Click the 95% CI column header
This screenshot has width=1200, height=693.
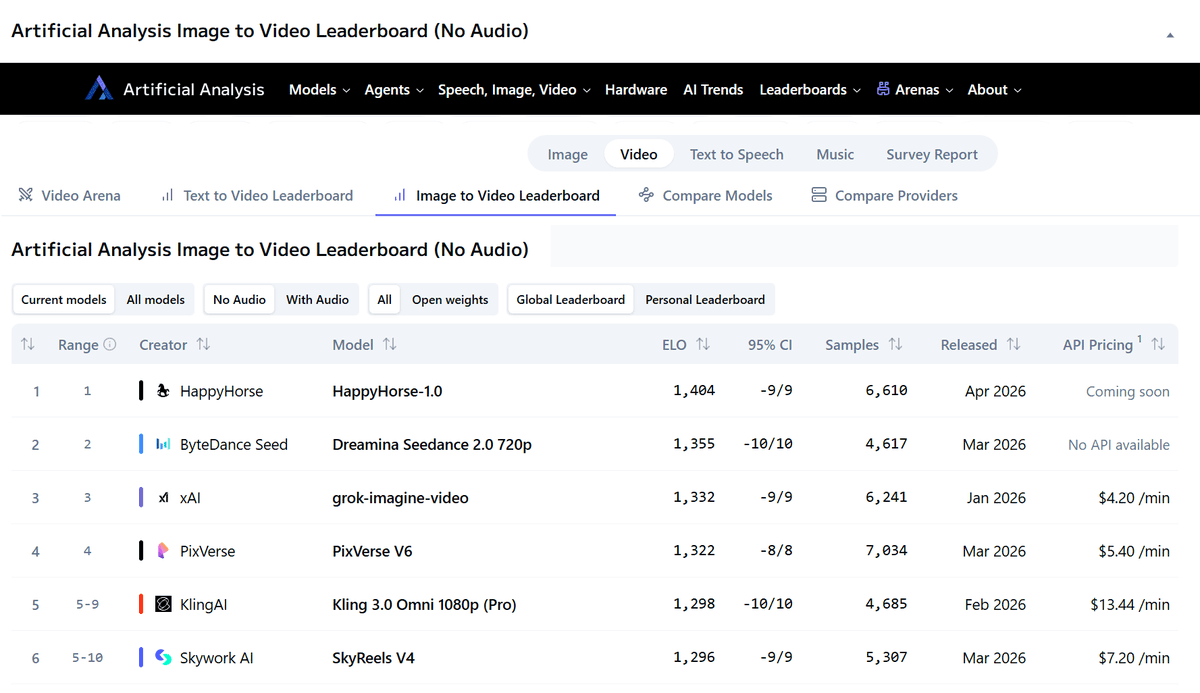click(770, 344)
